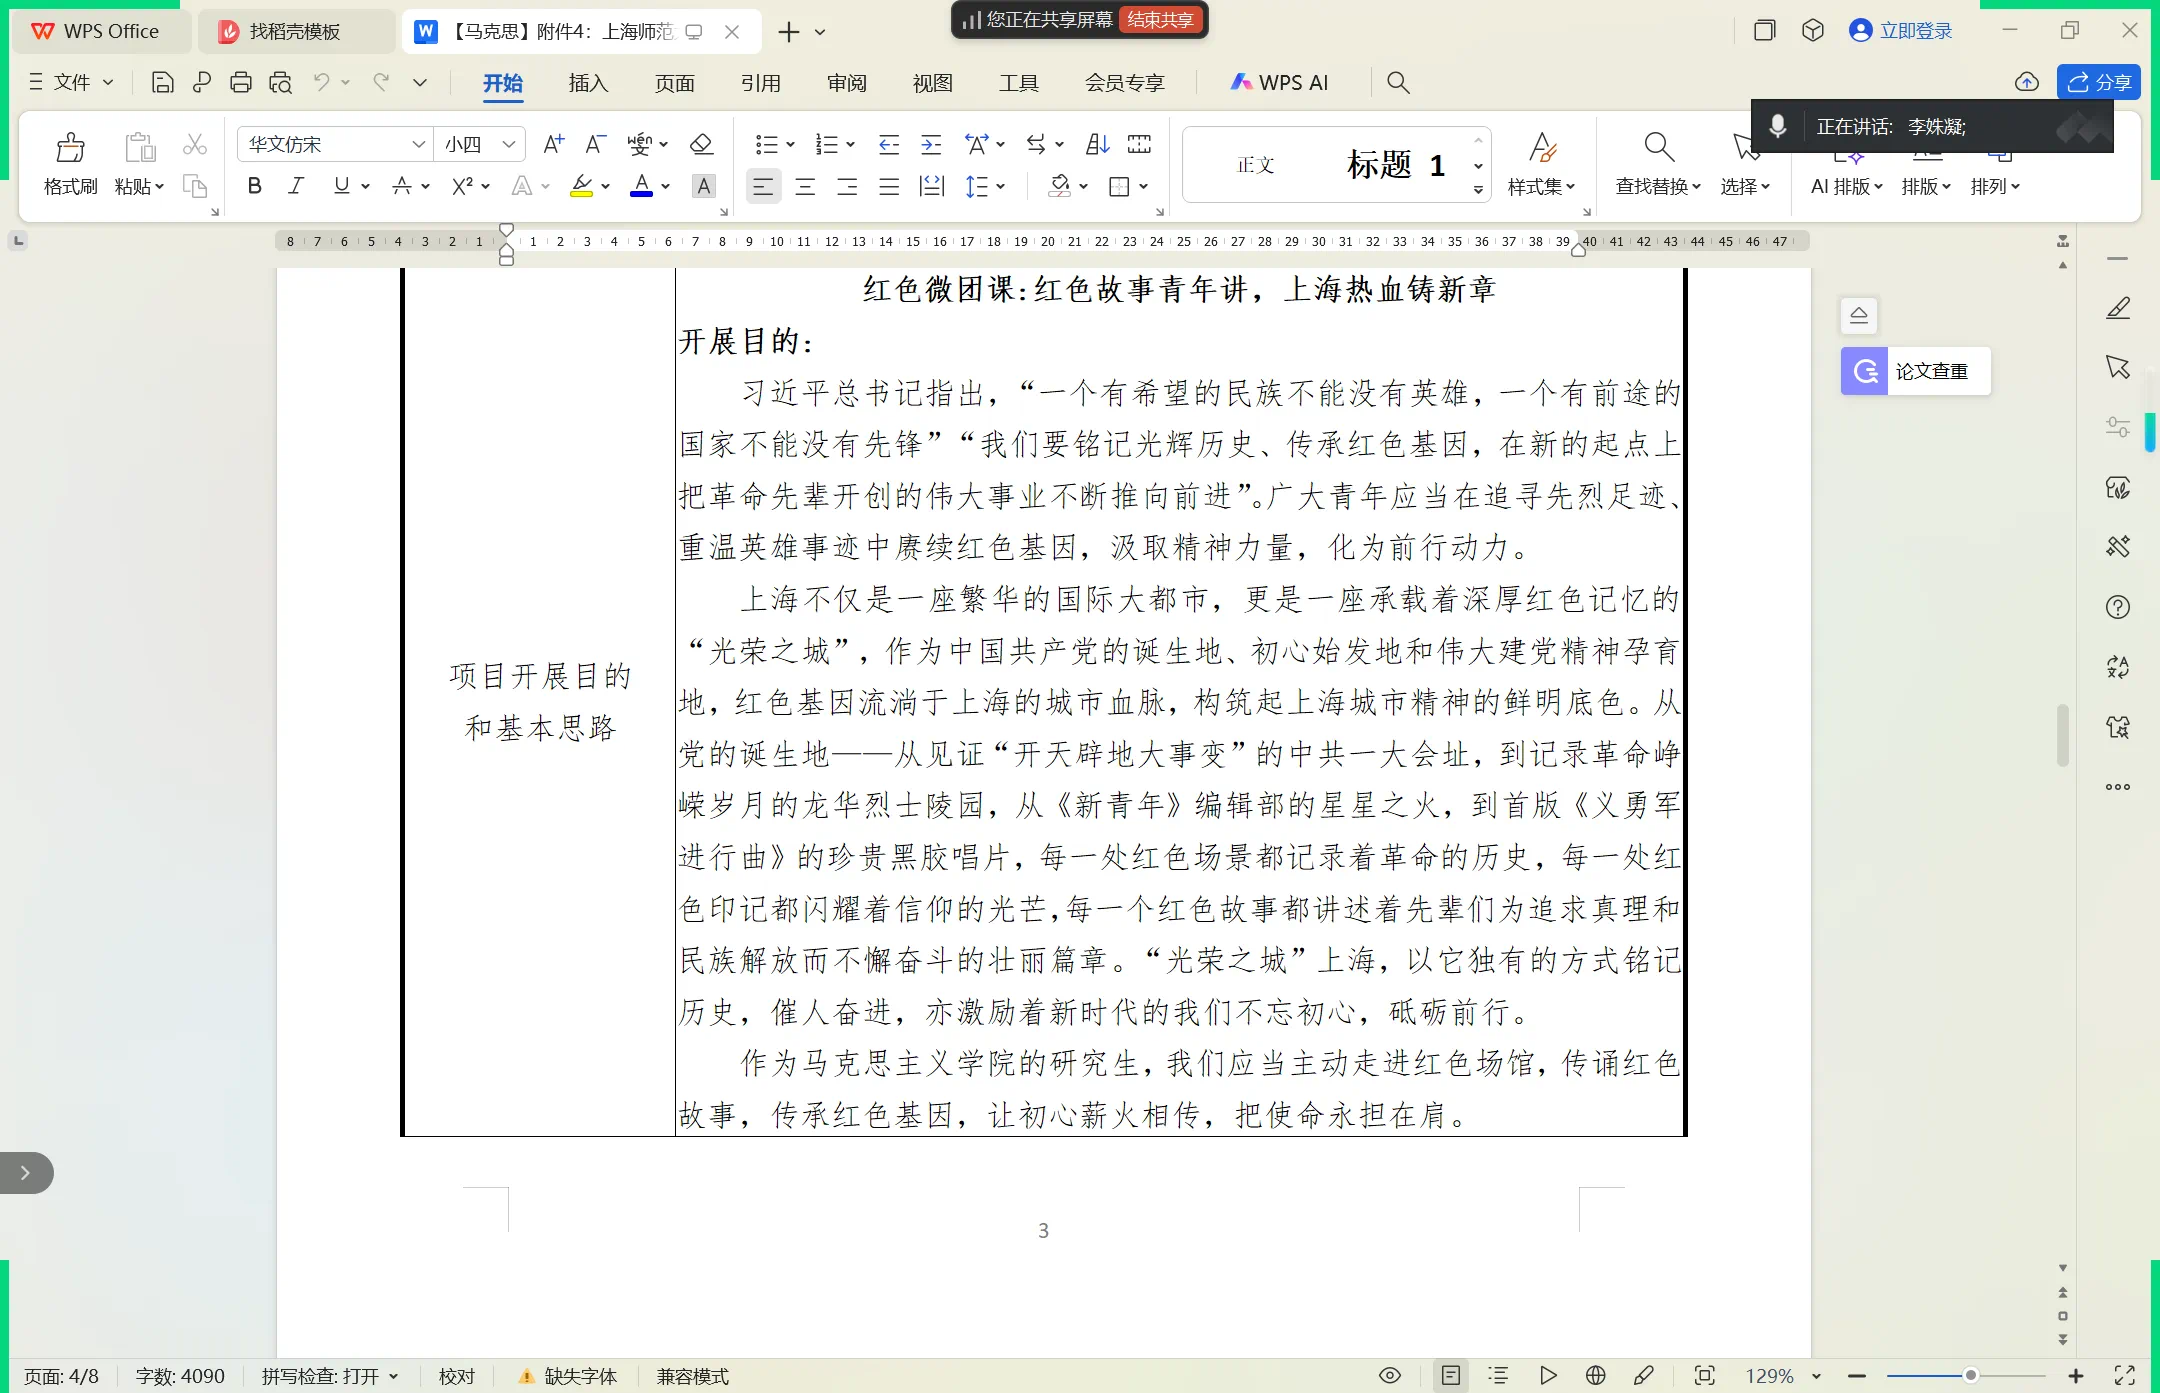2160x1393 pixels.
Task: Click the 分享 share button
Action: coord(2098,82)
